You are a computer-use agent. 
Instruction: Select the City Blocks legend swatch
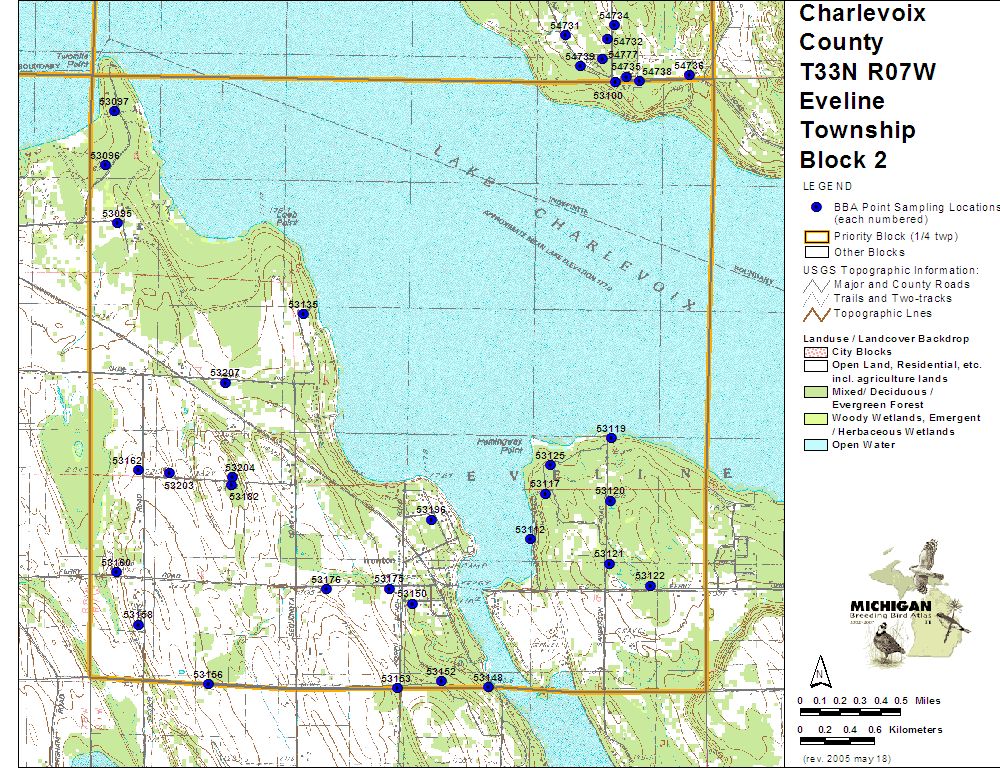click(815, 352)
